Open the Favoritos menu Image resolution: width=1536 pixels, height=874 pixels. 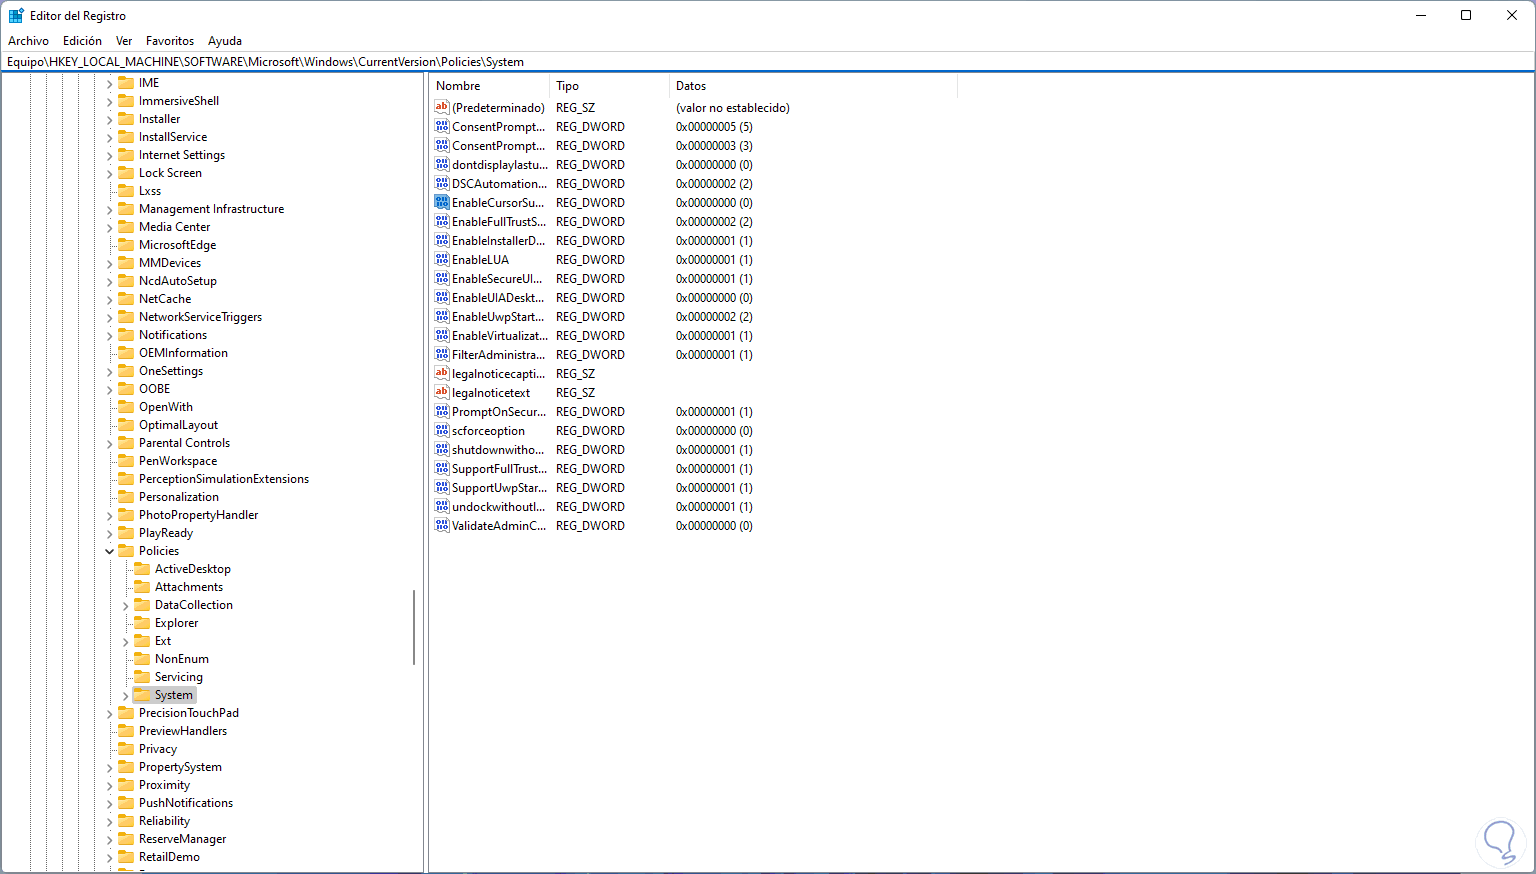click(170, 41)
